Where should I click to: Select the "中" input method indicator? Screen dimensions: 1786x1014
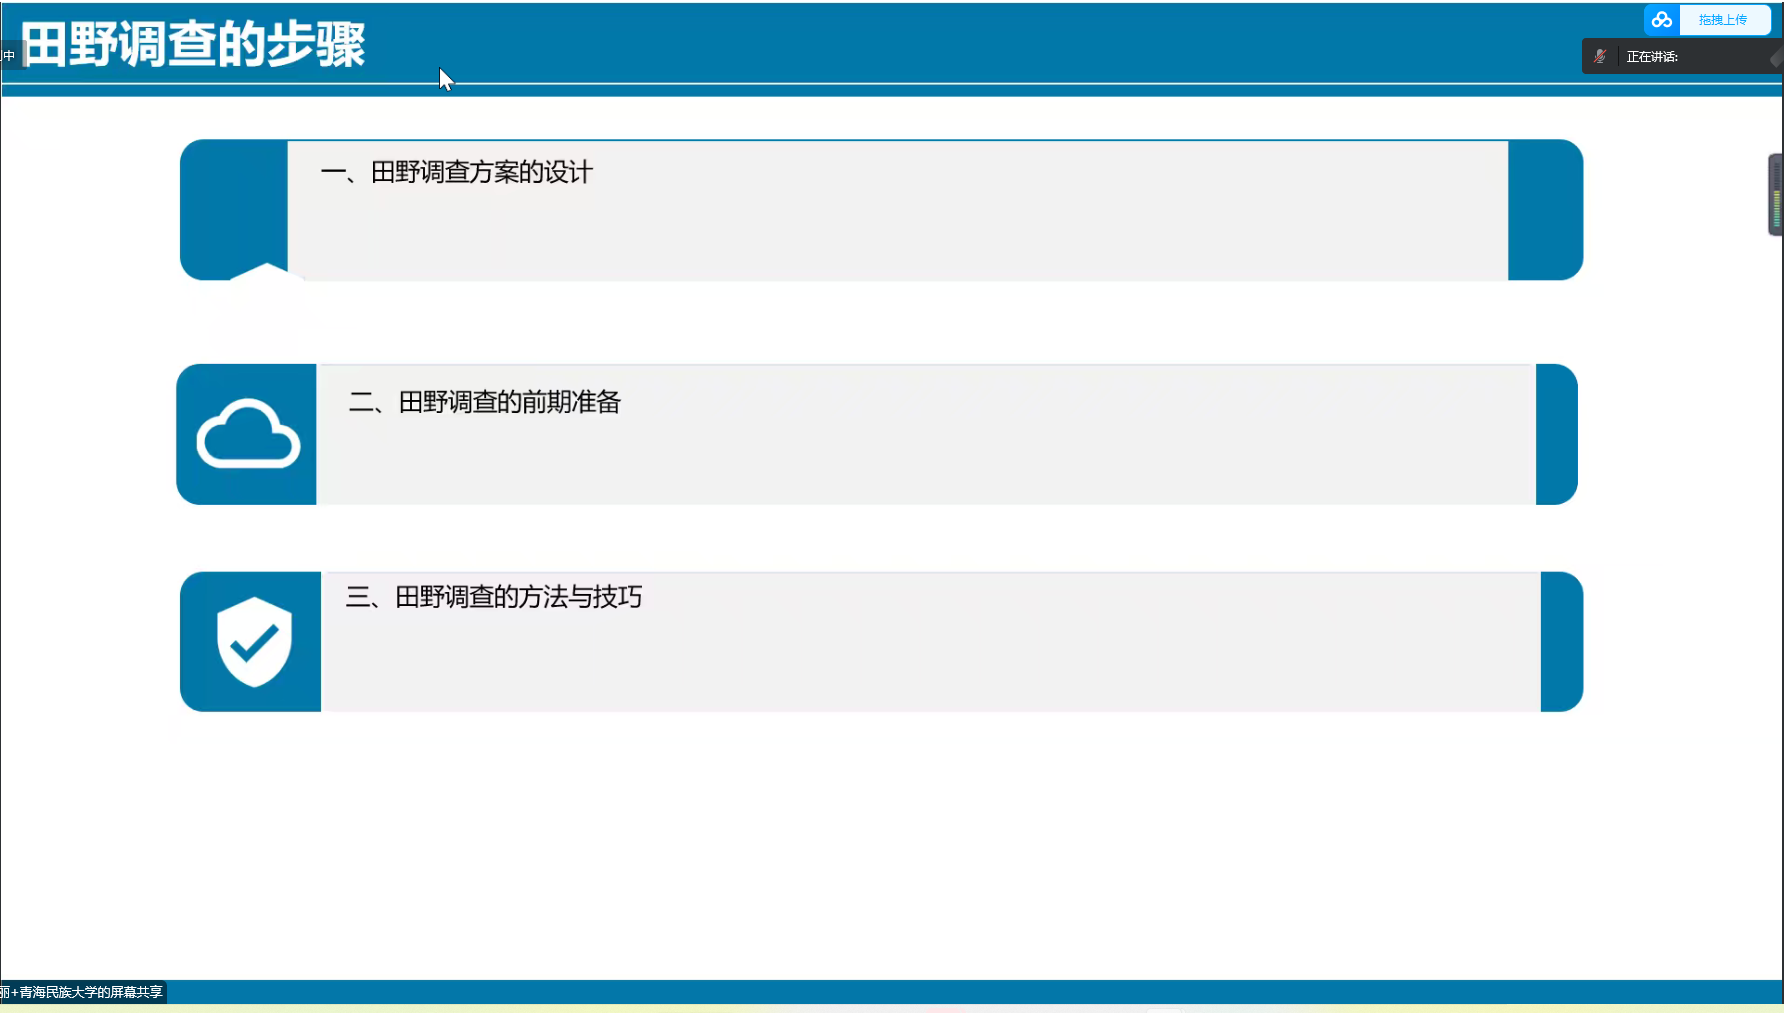pyautogui.click(x=9, y=55)
